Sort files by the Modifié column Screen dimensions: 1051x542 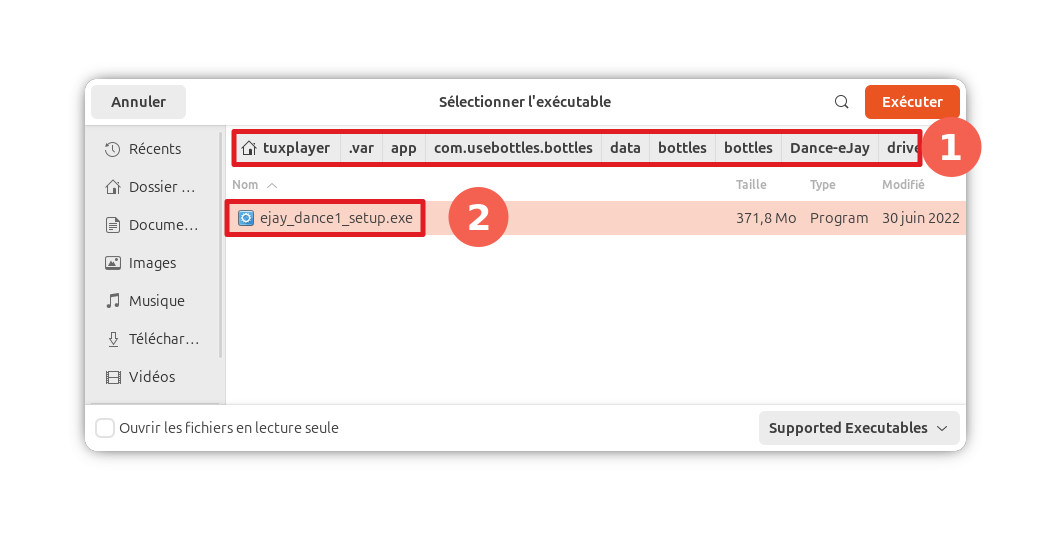(x=903, y=185)
